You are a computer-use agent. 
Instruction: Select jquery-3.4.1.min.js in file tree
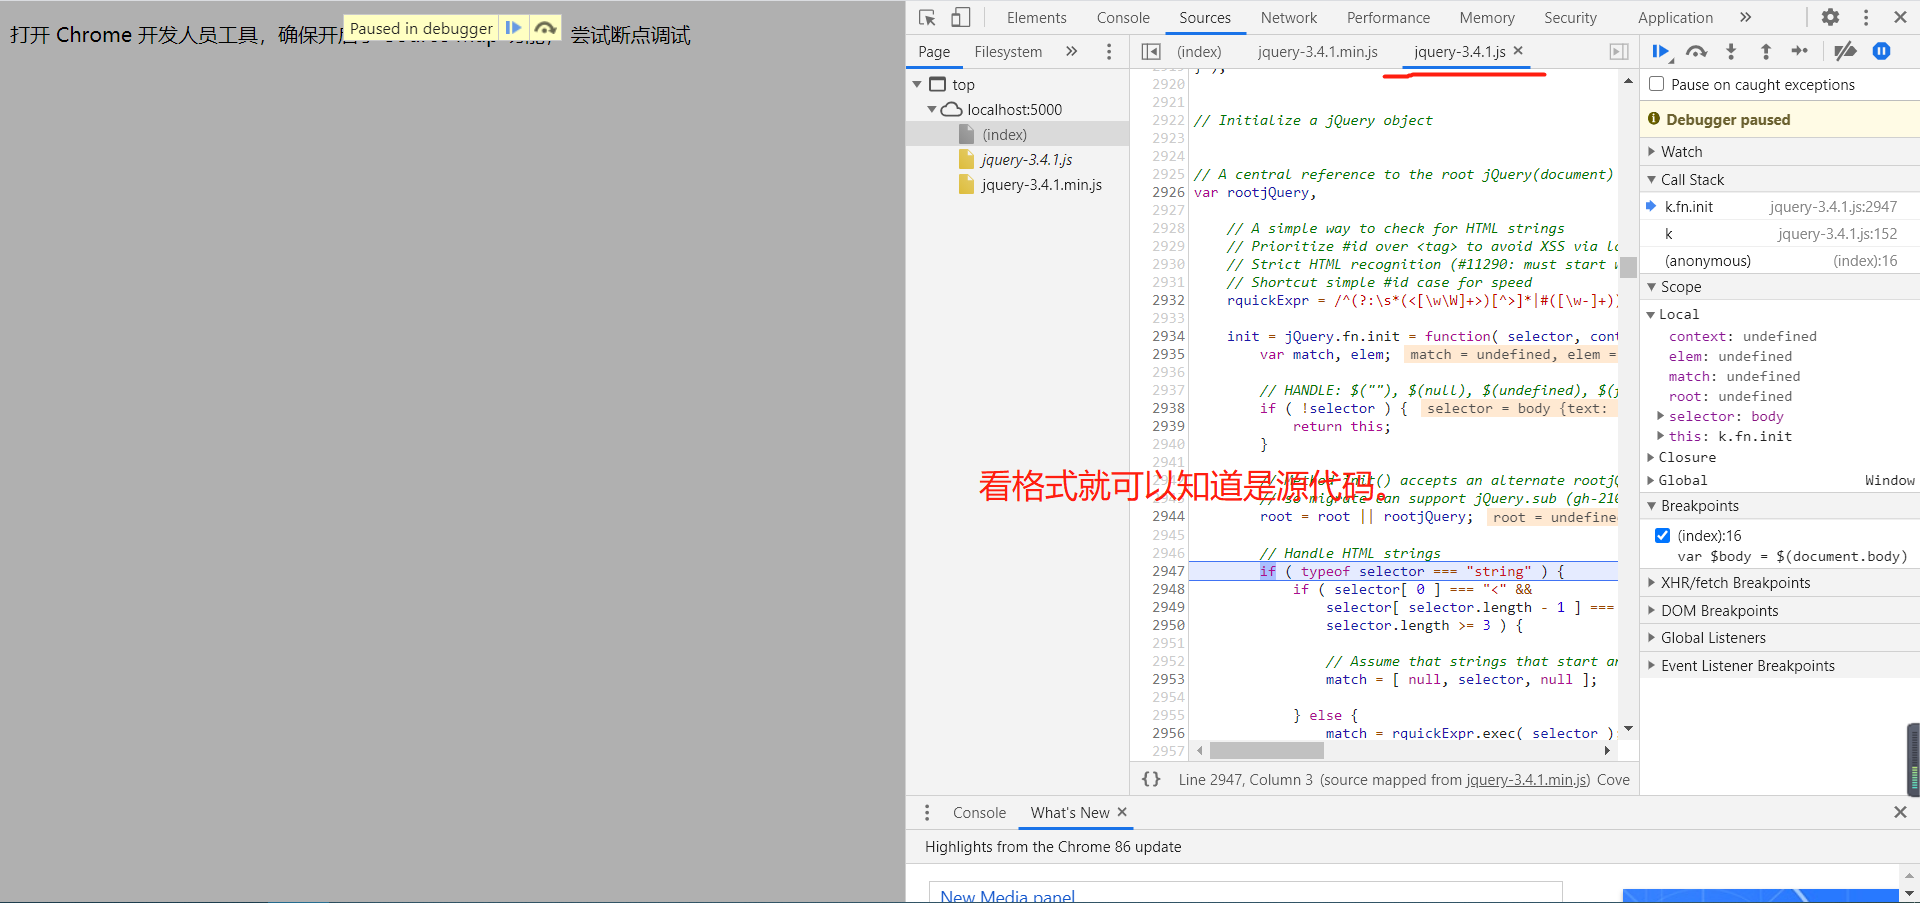pos(1041,185)
